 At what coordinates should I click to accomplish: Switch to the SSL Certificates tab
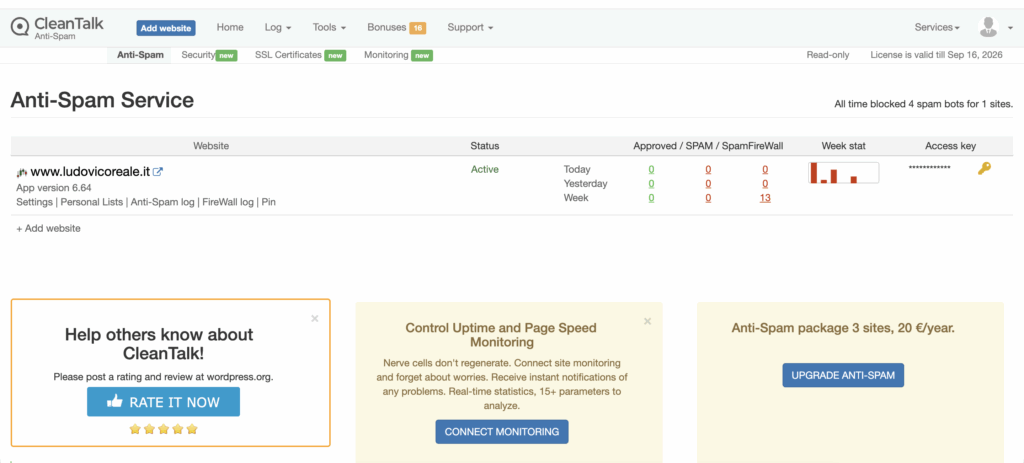pos(299,55)
